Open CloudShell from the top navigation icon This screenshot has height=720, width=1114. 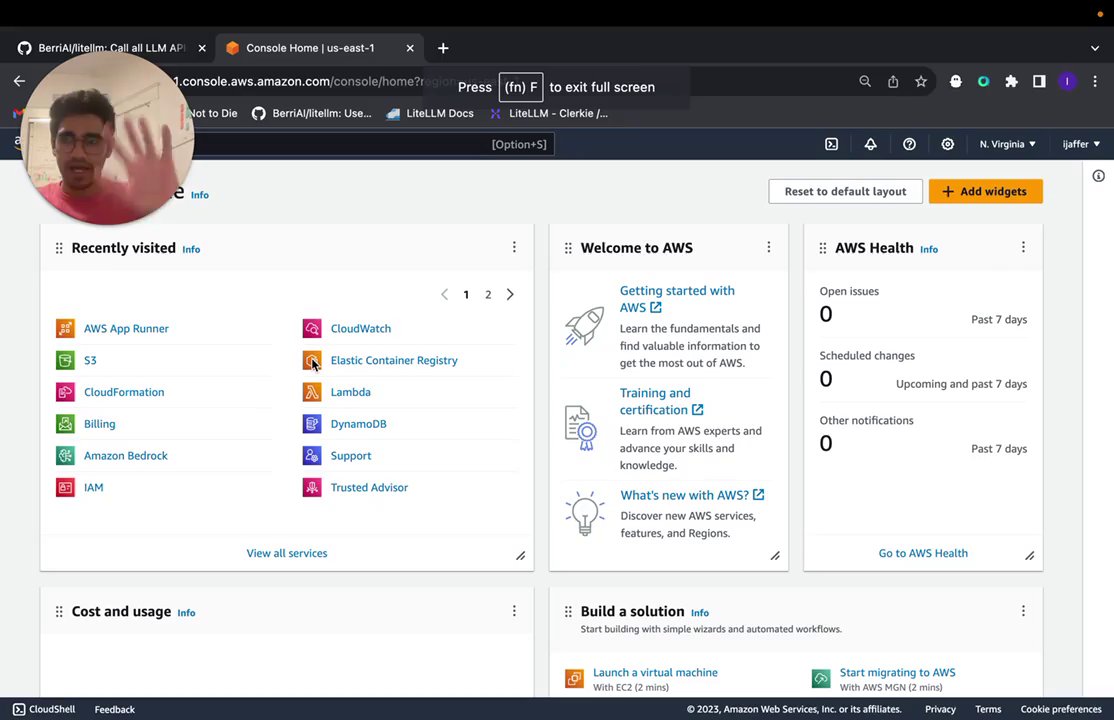tap(831, 144)
